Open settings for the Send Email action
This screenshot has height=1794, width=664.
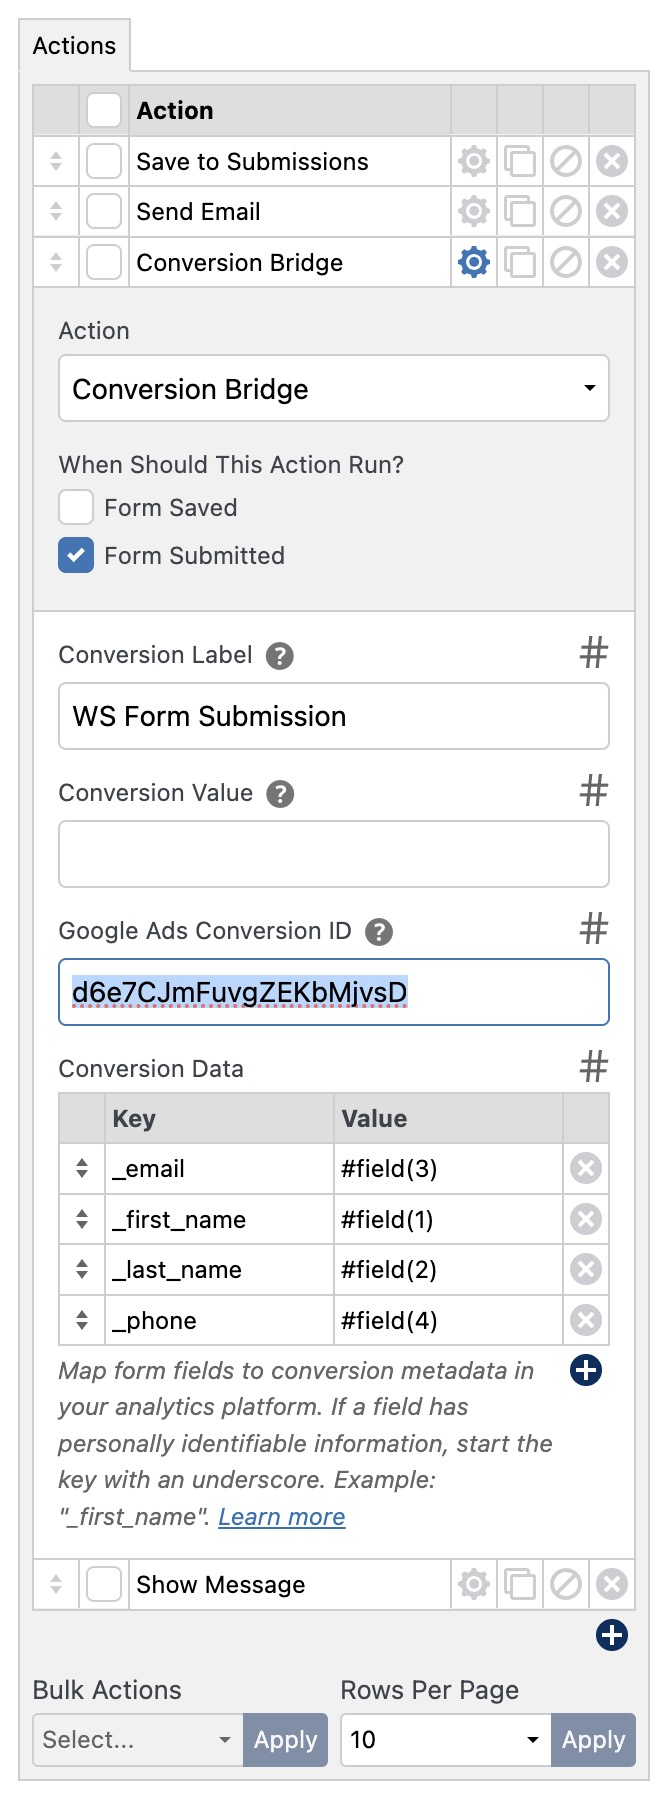[473, 211]
